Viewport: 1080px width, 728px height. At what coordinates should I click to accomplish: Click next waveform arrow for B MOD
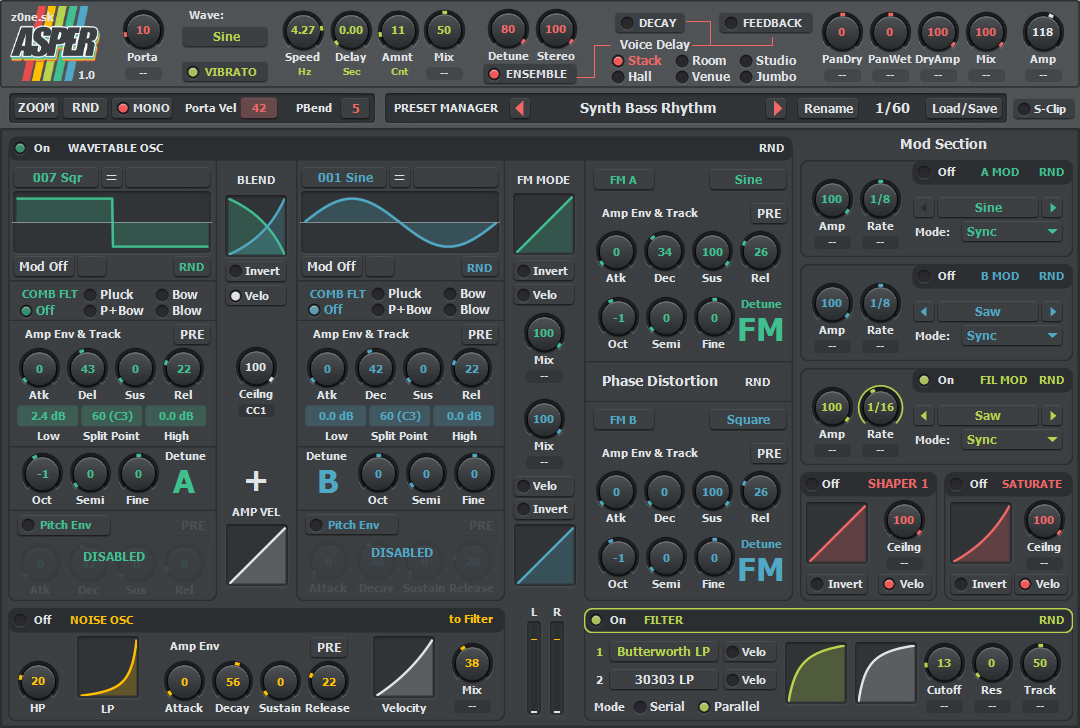(1052, 311)
